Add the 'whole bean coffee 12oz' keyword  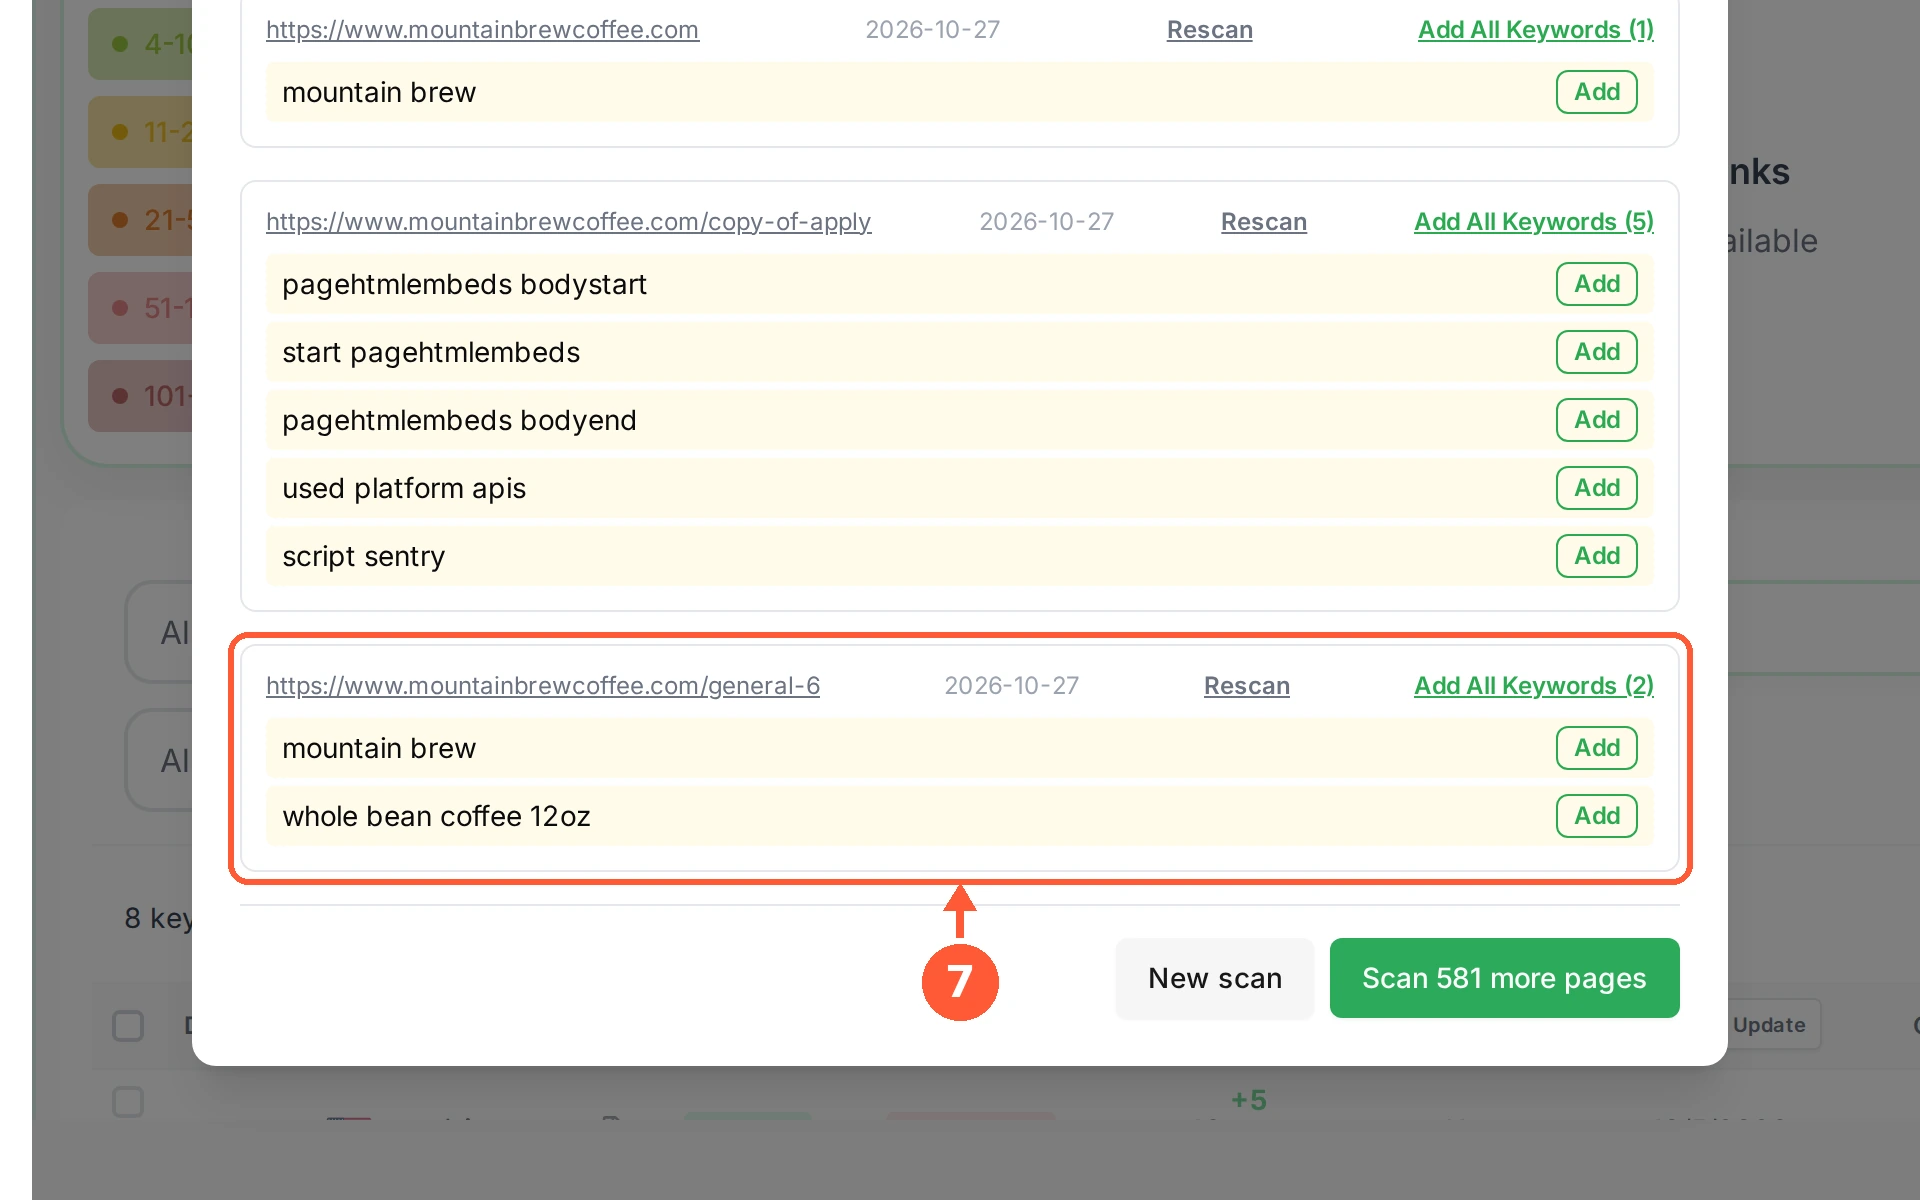pyautogui.click(x=1596, y=816)
